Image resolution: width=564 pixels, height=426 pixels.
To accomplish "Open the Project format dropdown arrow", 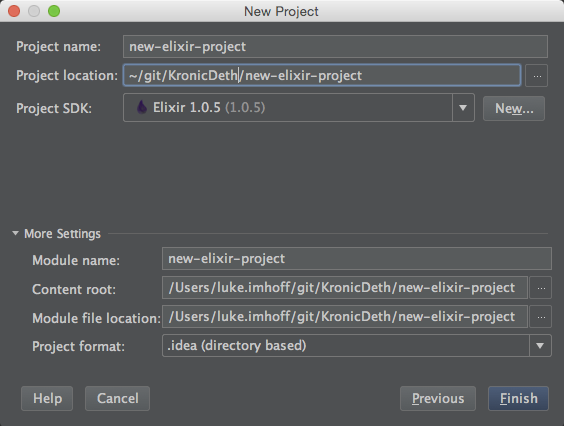I will (x=540, y=345).
